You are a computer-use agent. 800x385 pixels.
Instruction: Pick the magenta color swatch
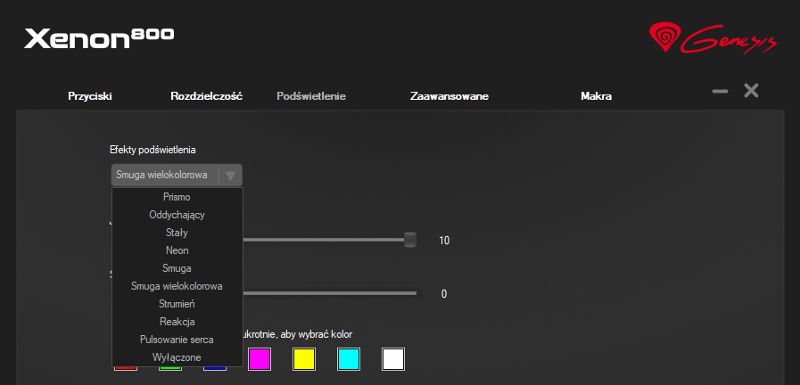pos(259,359)
